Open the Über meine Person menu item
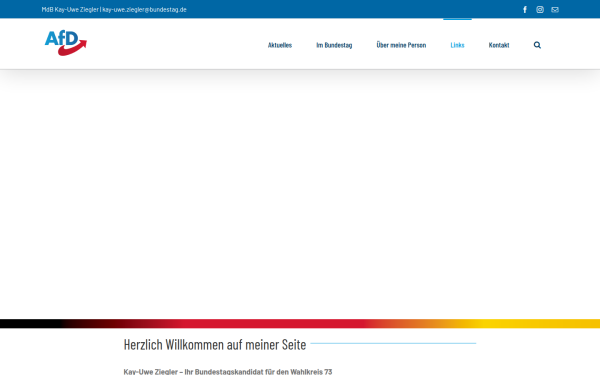The width and height of the screenshot is (600, 375). point(401,45)
